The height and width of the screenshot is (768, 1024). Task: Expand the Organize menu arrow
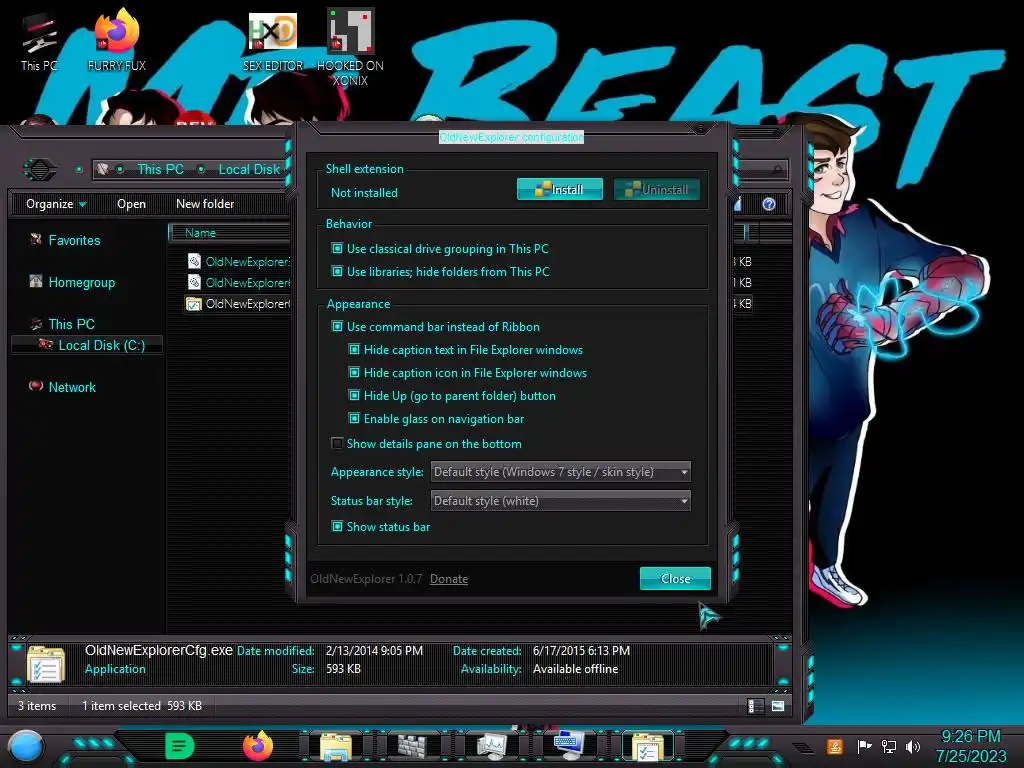(83, 204)
